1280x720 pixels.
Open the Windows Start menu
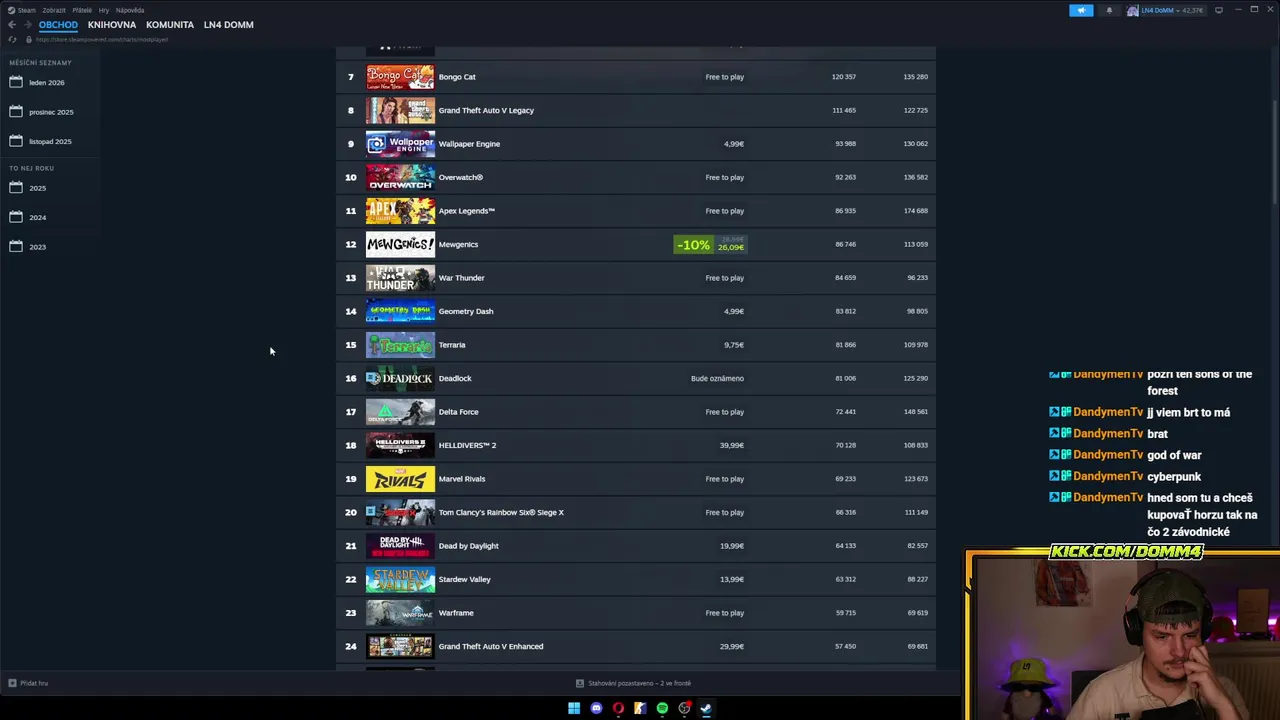(x=574, y=708)
